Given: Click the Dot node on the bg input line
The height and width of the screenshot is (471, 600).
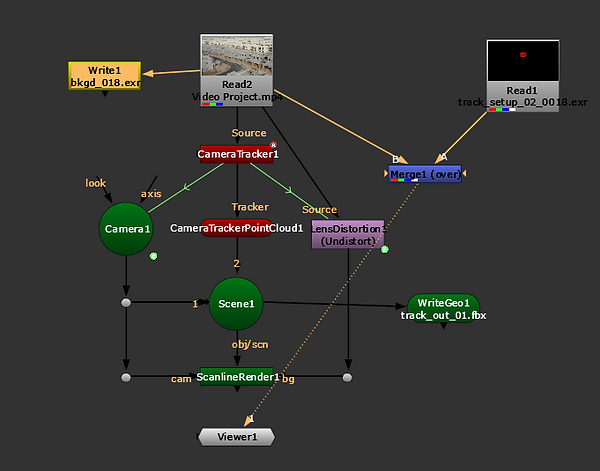Looking at the screenshot, I should click(347, 378).
